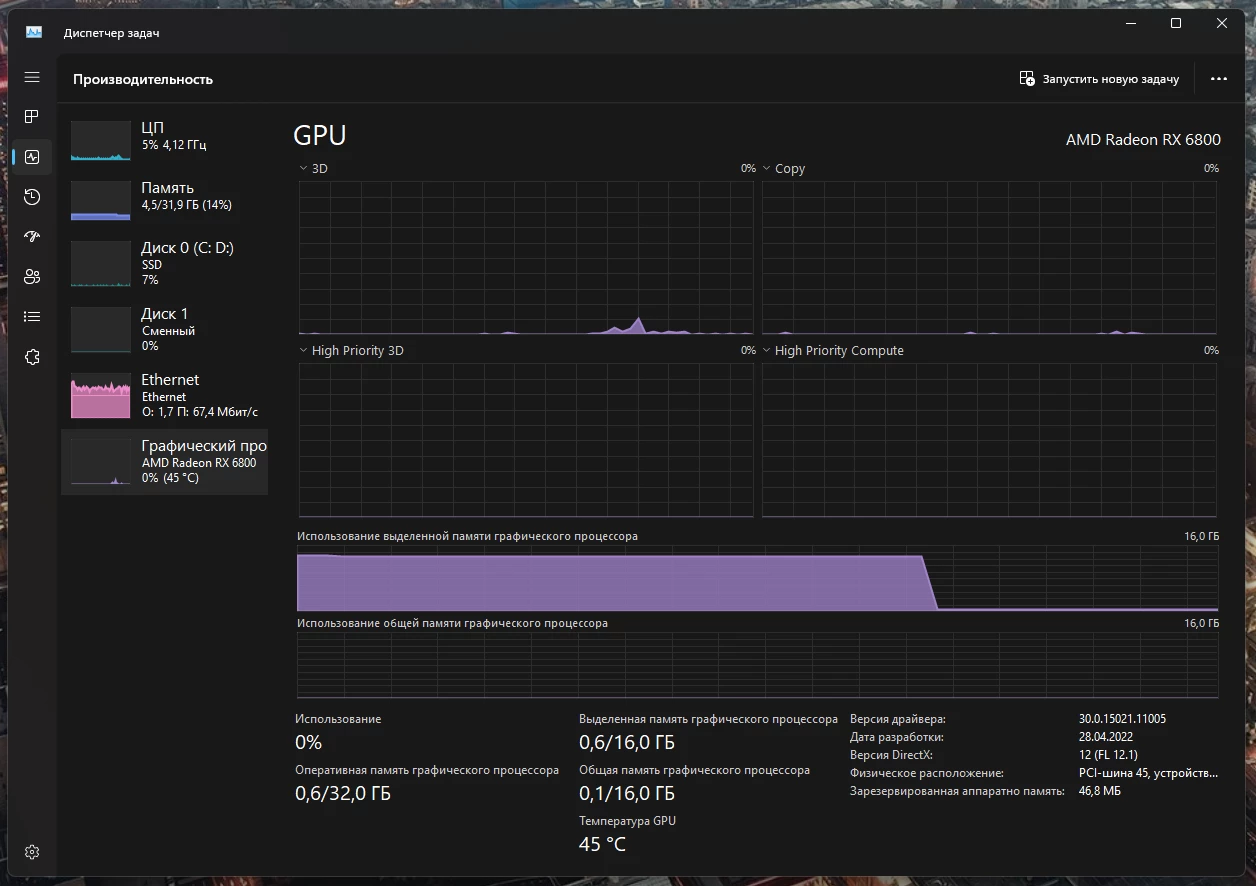Open the Startup apps page icon

32,237
